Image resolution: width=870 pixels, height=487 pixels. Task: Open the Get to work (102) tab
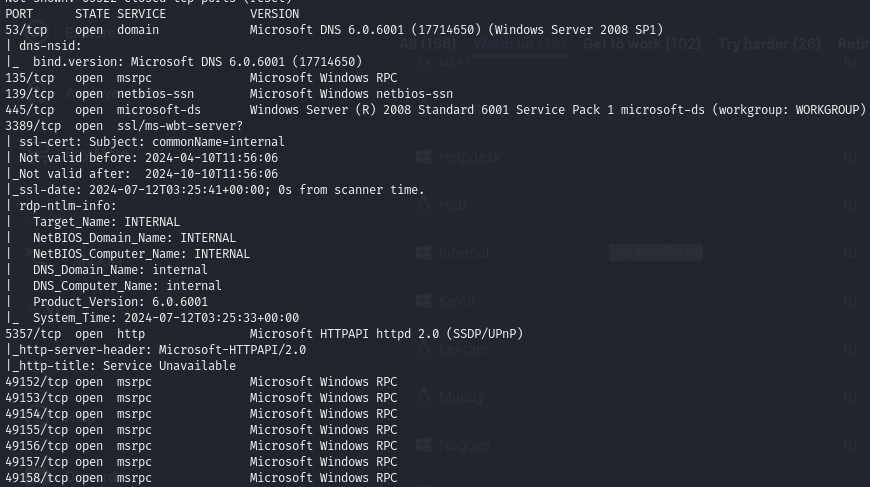point(641,44)
